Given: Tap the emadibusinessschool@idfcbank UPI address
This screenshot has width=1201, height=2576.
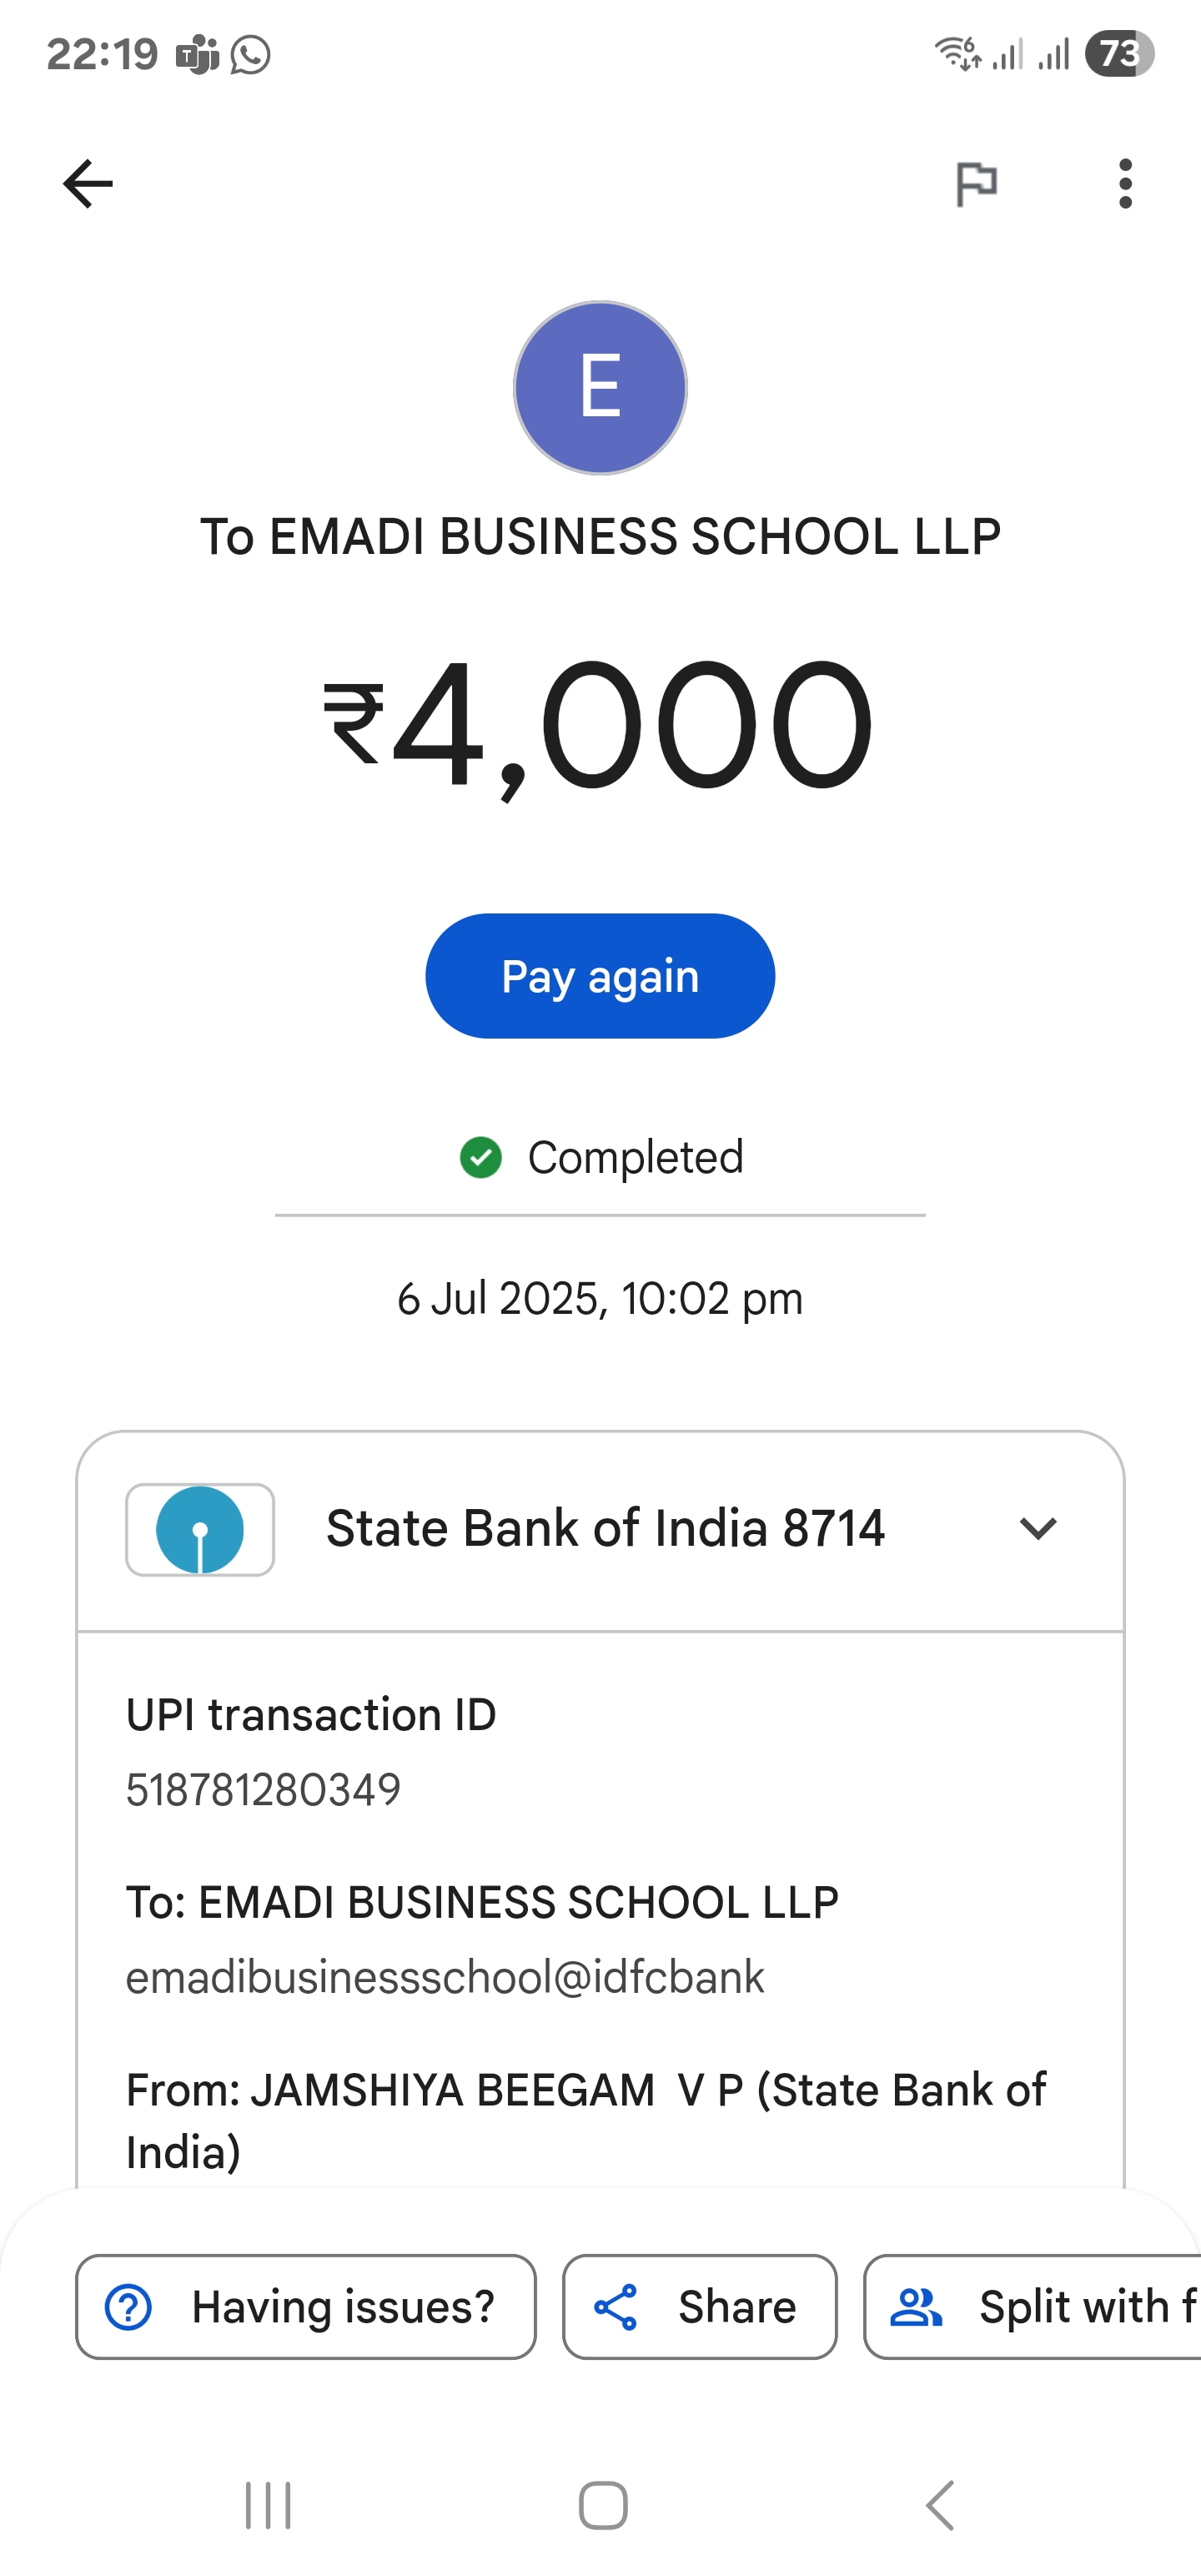Looking at the screenshot, I should click(x=445, y=1977).
